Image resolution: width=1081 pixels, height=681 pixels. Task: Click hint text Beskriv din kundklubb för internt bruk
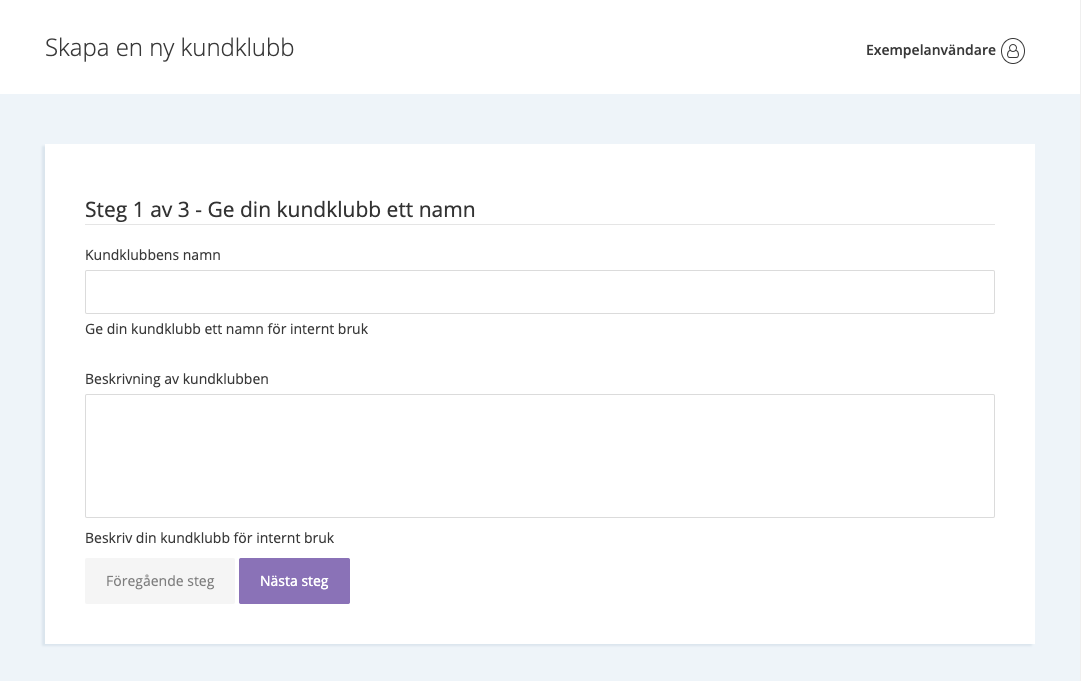[210, 538]
